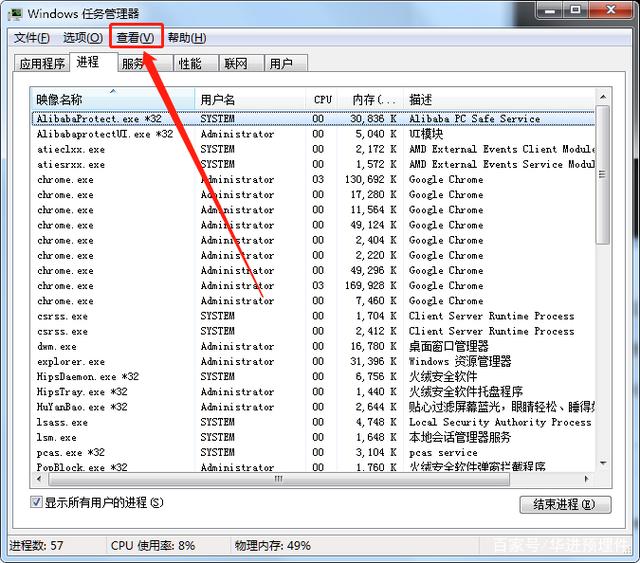Select dwm.exe process
The image size is (640, 563).
click(313, 347)
